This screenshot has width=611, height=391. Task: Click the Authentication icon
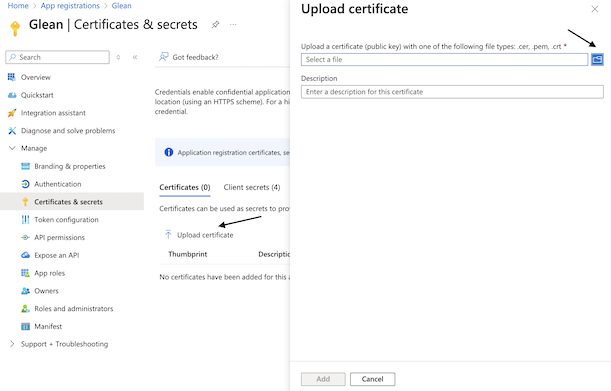pyautogui.click(x=25, y=184)
